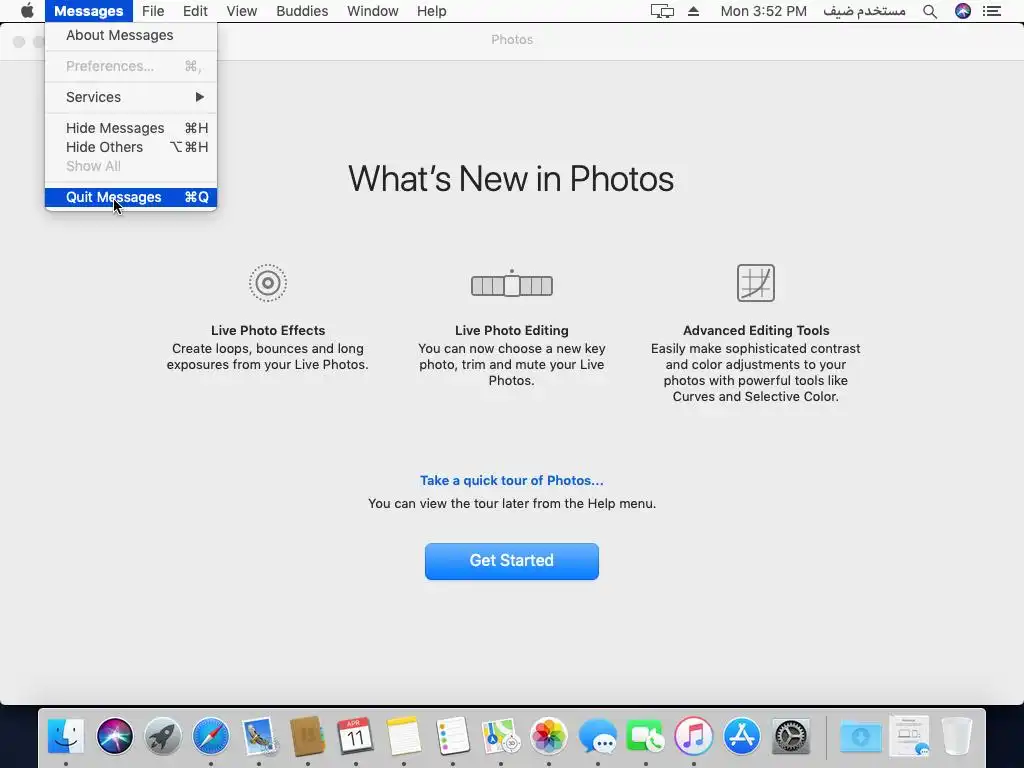
Task: Launch Siri from the Dock
Action: (114, 736)
